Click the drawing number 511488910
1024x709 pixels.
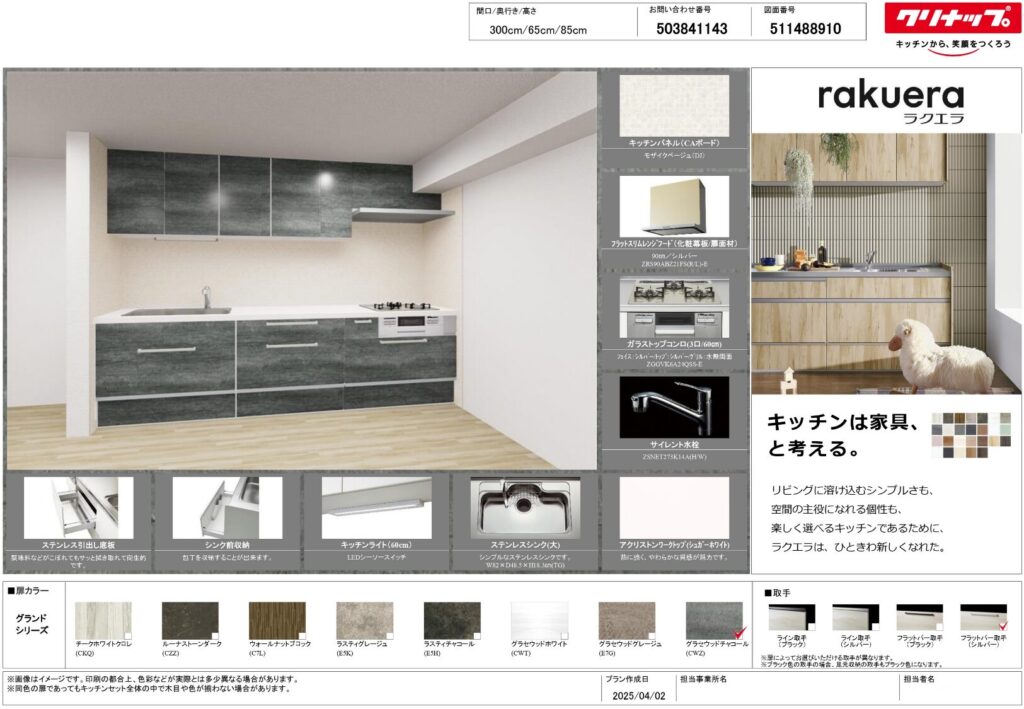[x=806, y=29]
